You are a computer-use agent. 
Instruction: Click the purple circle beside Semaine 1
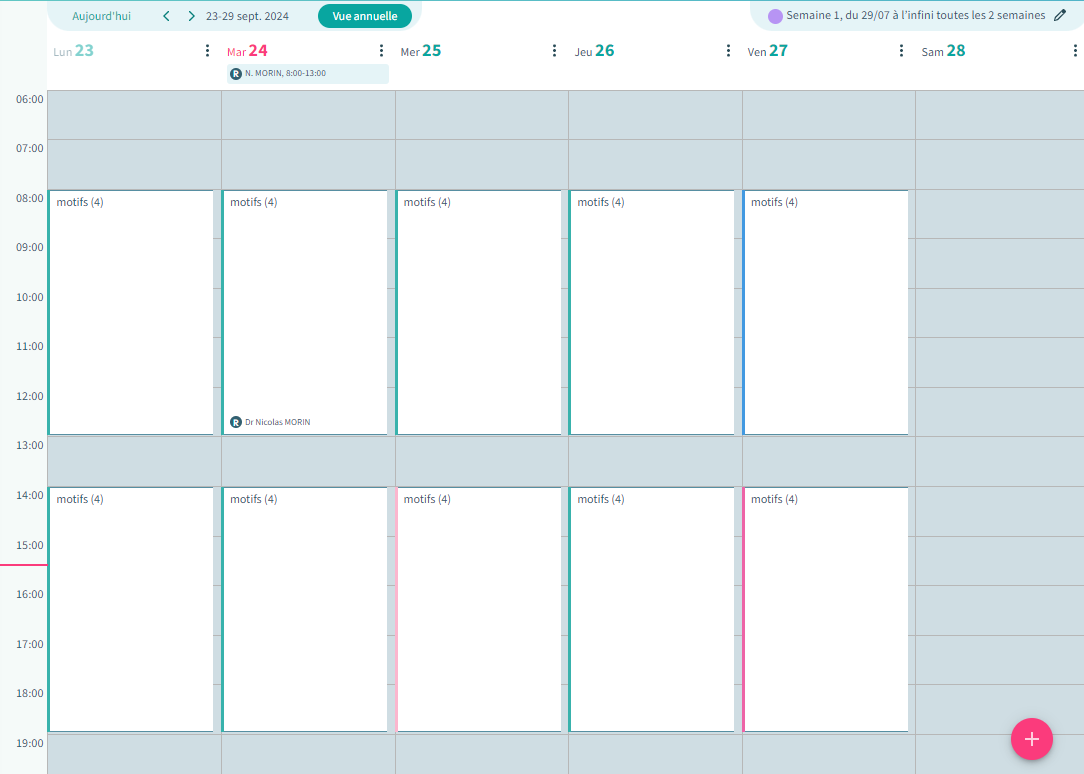pyautogui.click(x=775, y=16)
